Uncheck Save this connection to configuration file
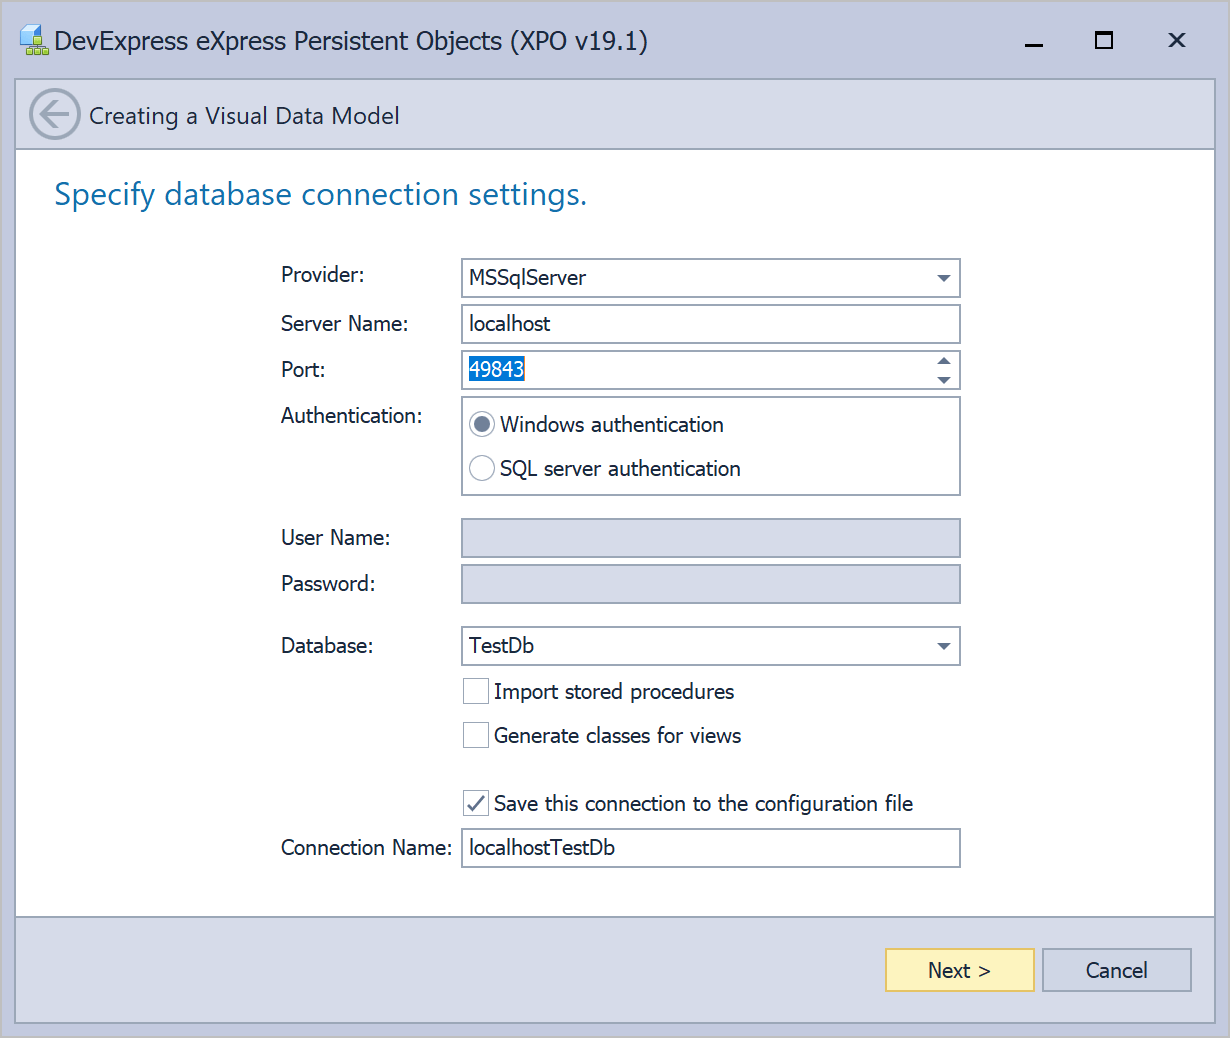The image size is (1230, 1038). point(476,804)
